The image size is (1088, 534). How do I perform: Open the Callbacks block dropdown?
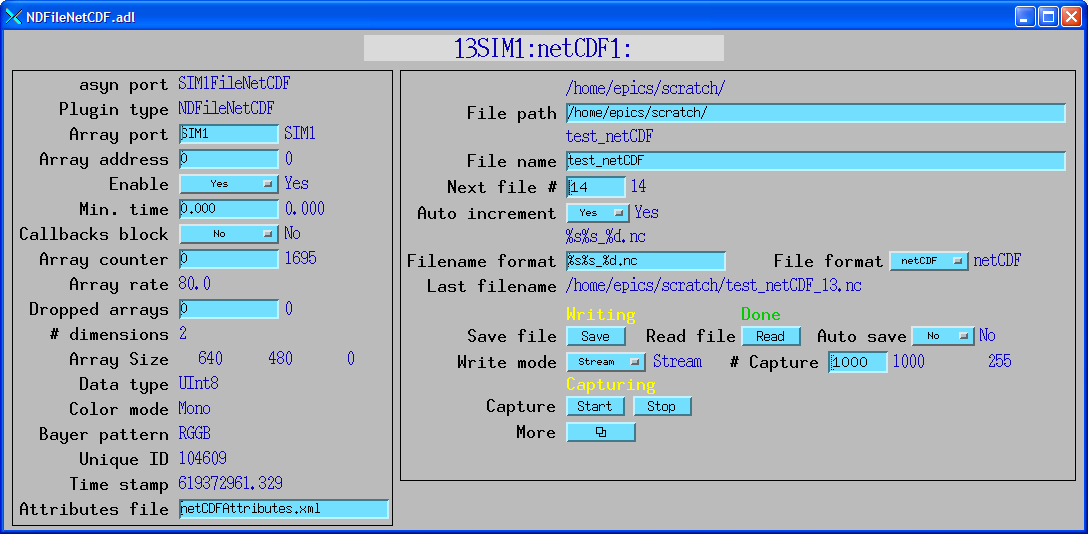click(x=228, y=233)
